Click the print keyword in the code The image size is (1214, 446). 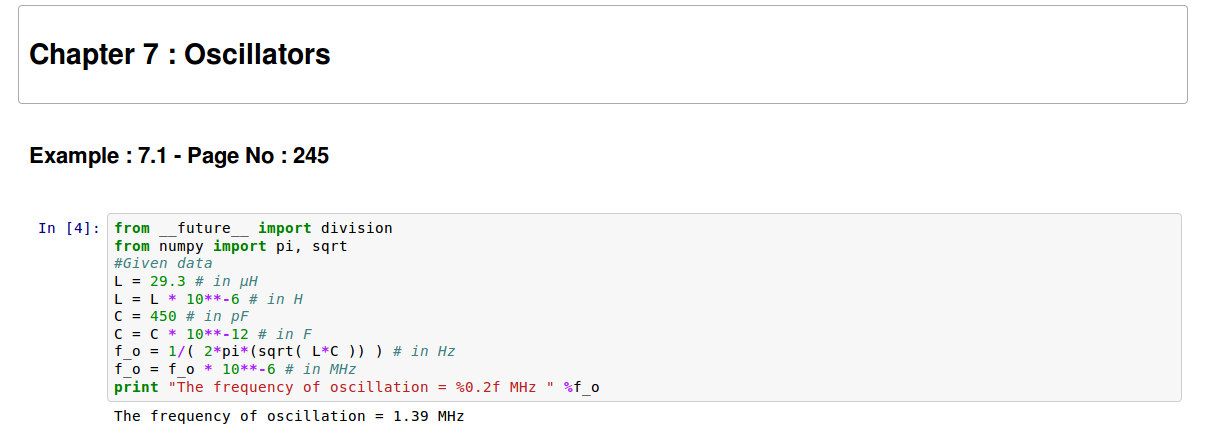pyautogui.click(x=136, y=387)
